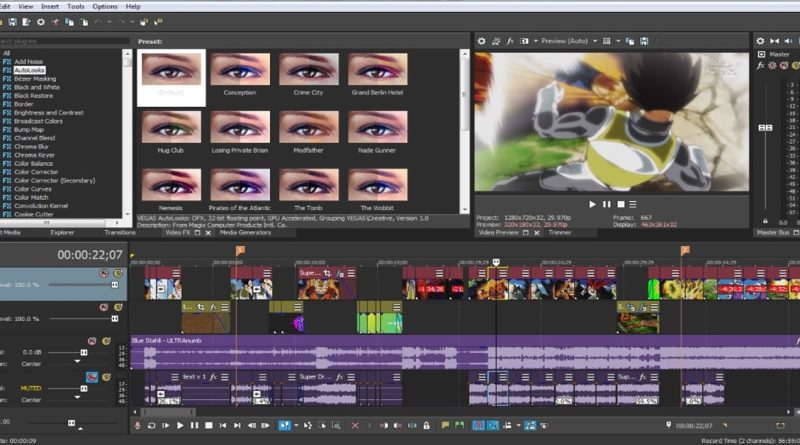The width and height of the screenshot is (800, 445).
Task: Select Chroma Keyer in the FX list
Action: tap(34, 155)
